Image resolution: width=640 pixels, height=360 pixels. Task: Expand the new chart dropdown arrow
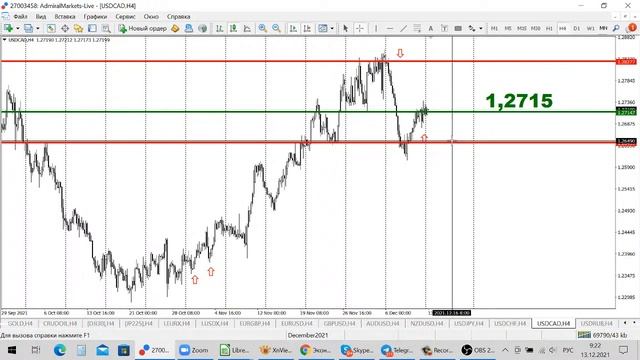pyautogui.click(x=18, y=28)
